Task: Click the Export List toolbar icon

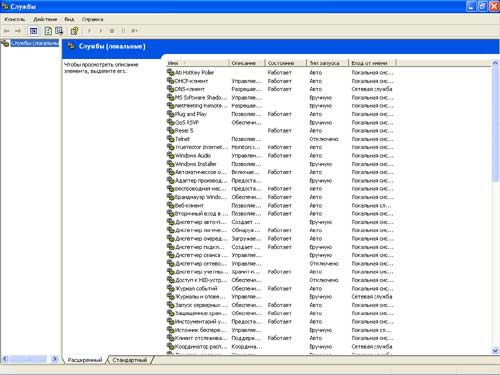Action: [59, 31]
